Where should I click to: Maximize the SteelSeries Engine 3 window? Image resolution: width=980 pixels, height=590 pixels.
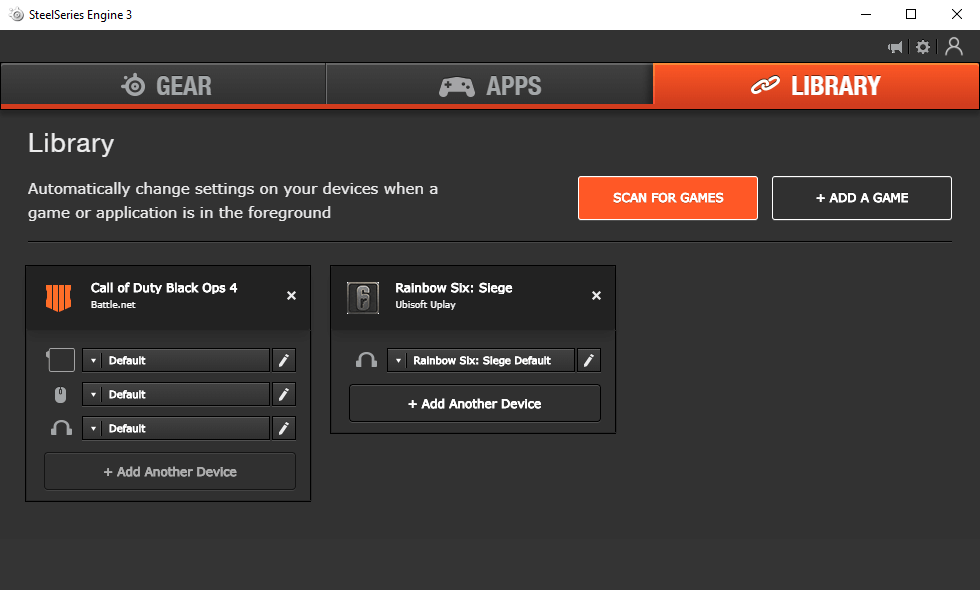pos(911,14)
